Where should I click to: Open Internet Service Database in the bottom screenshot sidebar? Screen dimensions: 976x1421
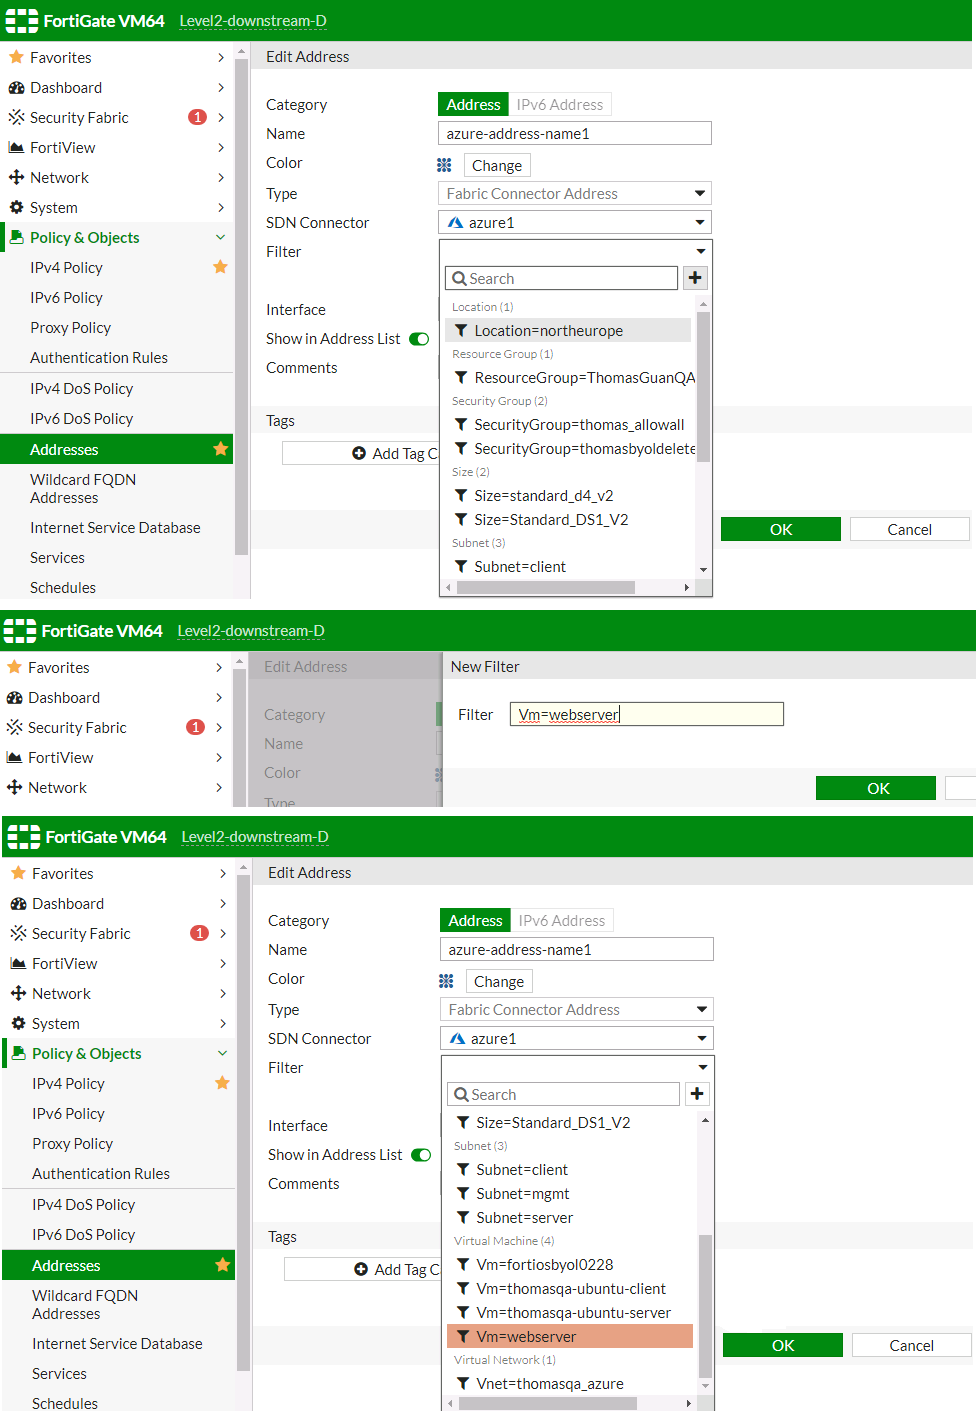click(x=117, y=1343)
